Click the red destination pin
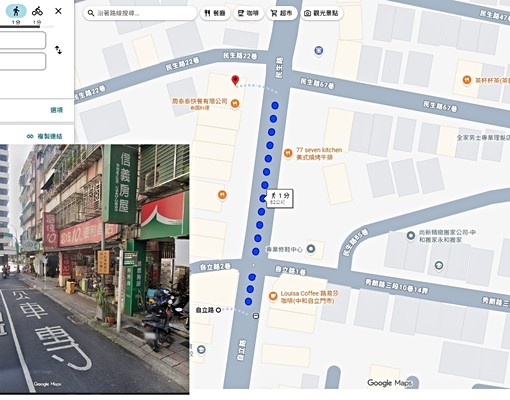 click(235, 80)
